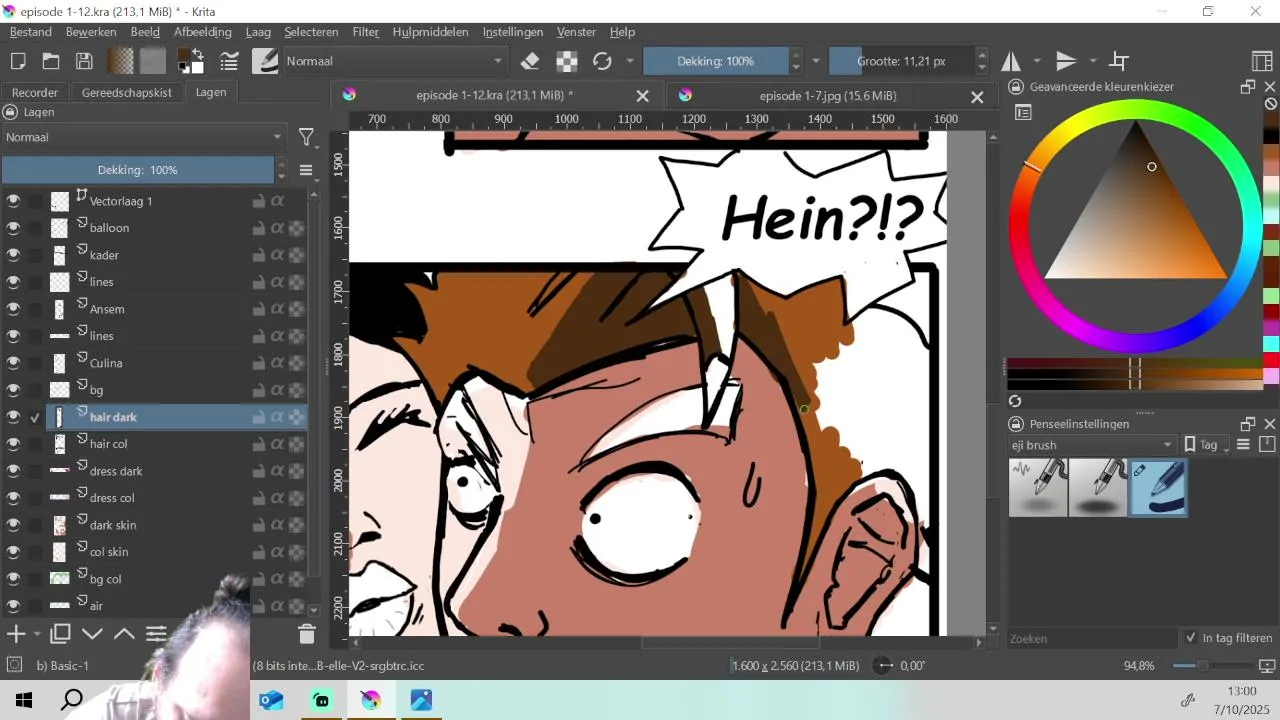
Task: Open Hulpmiddelen menu
Action: tap(430, 32)
